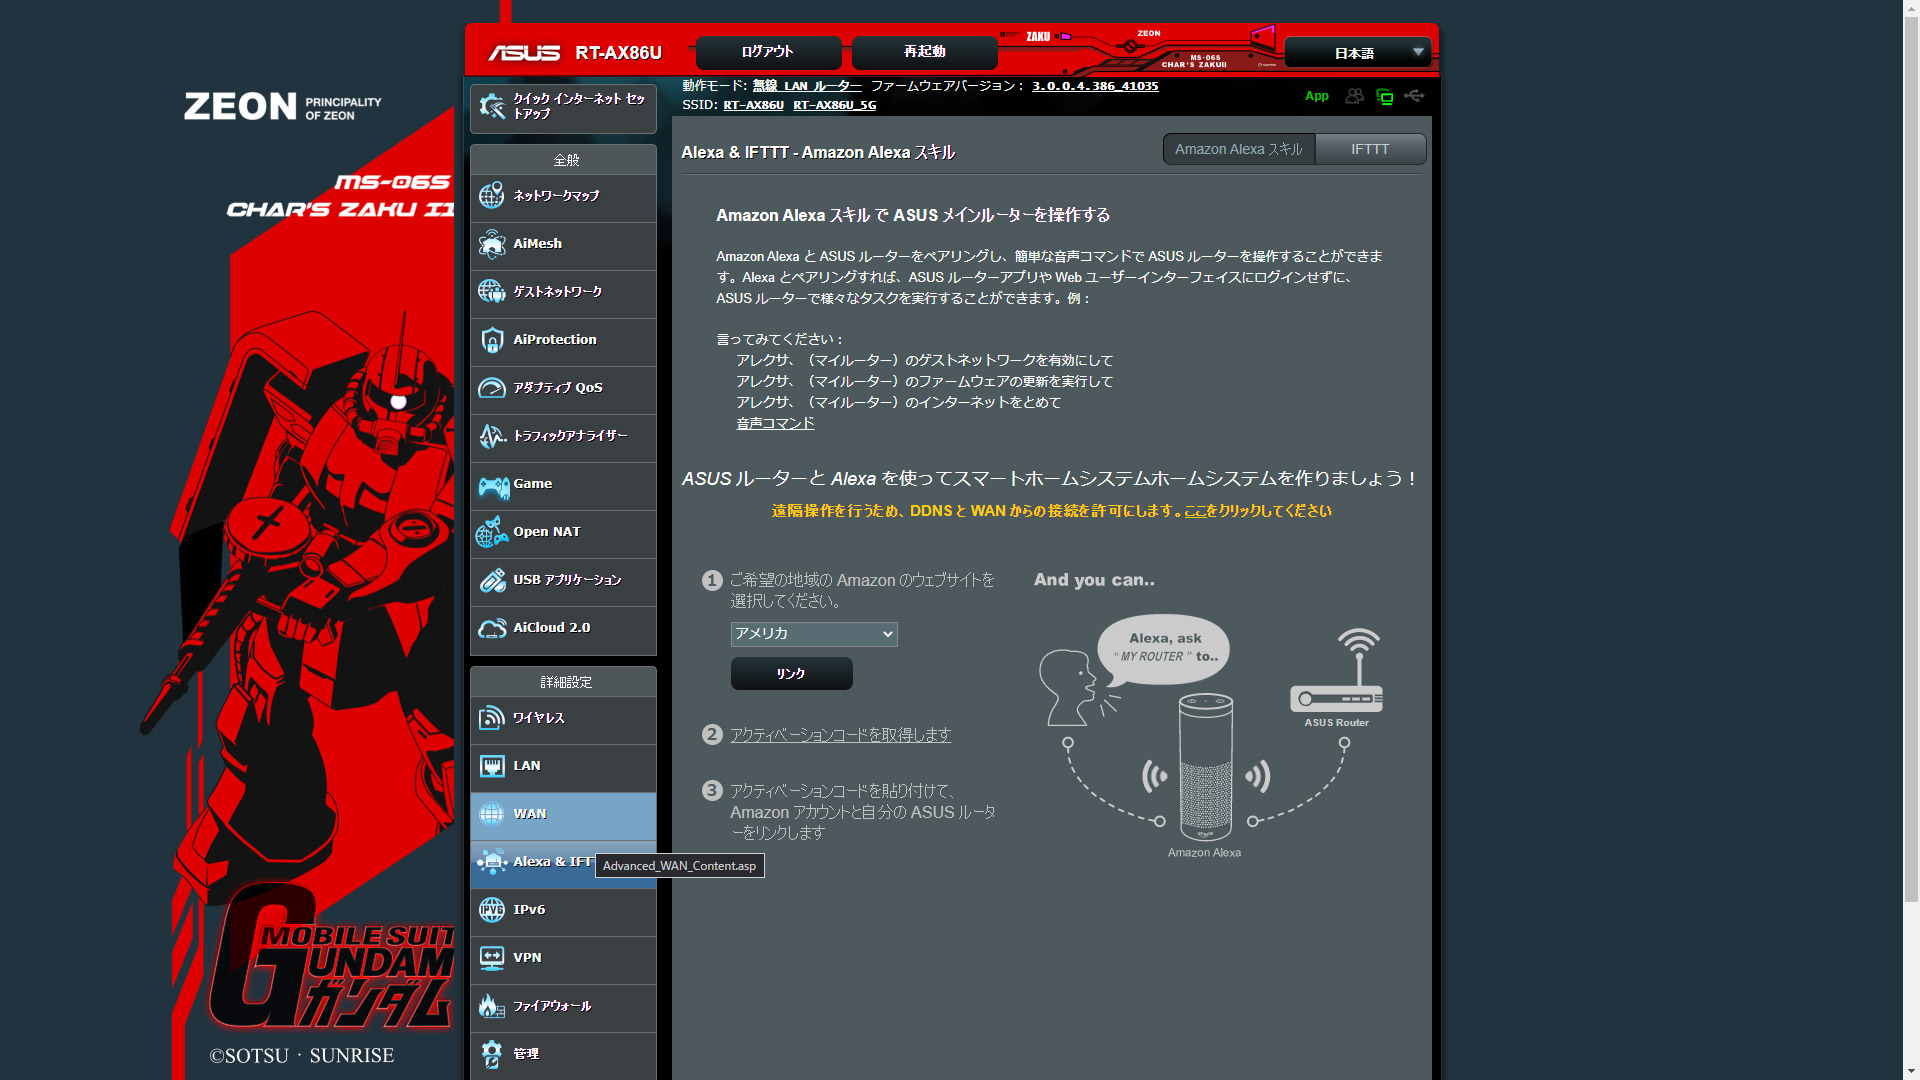1920x1080 pixels.
Task: Click the firmware version number link
Action: click(x=1094, y=86)
